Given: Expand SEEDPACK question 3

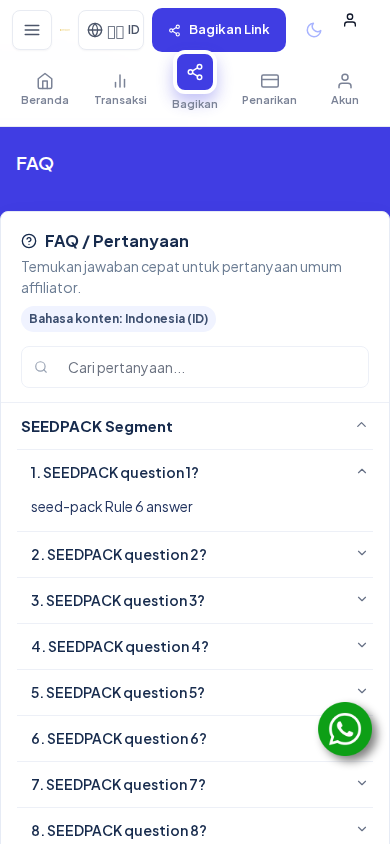Looking at the screenshot, I should click(x=195, y=600).
